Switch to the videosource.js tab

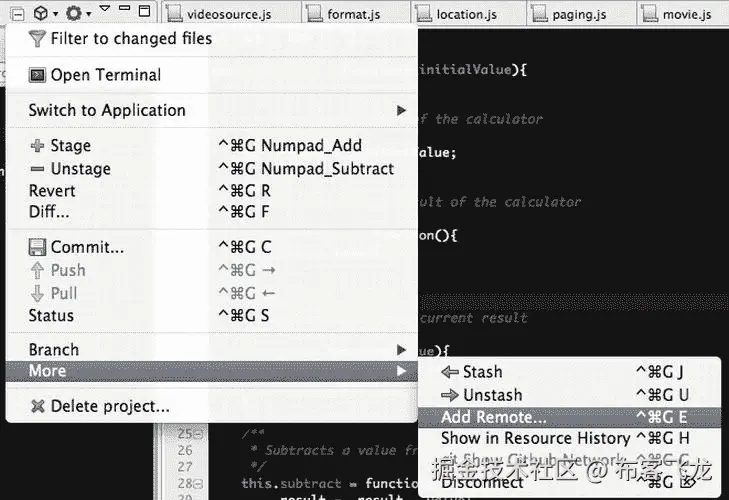pyautogui.click(x=232, y=14)
